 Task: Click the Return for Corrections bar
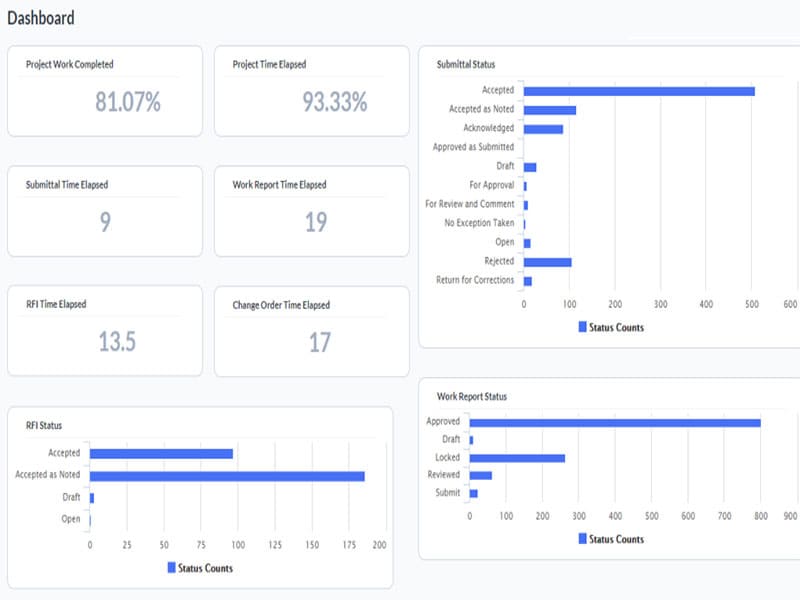528,281
